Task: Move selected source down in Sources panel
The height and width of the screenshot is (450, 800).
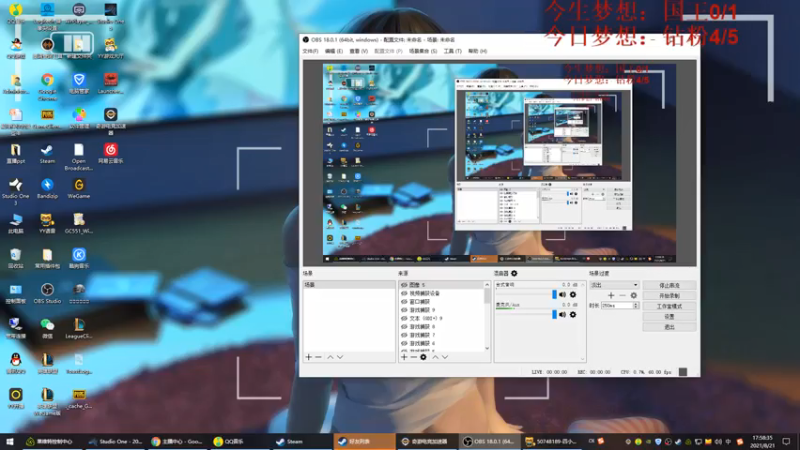Action: coord(445,357)
